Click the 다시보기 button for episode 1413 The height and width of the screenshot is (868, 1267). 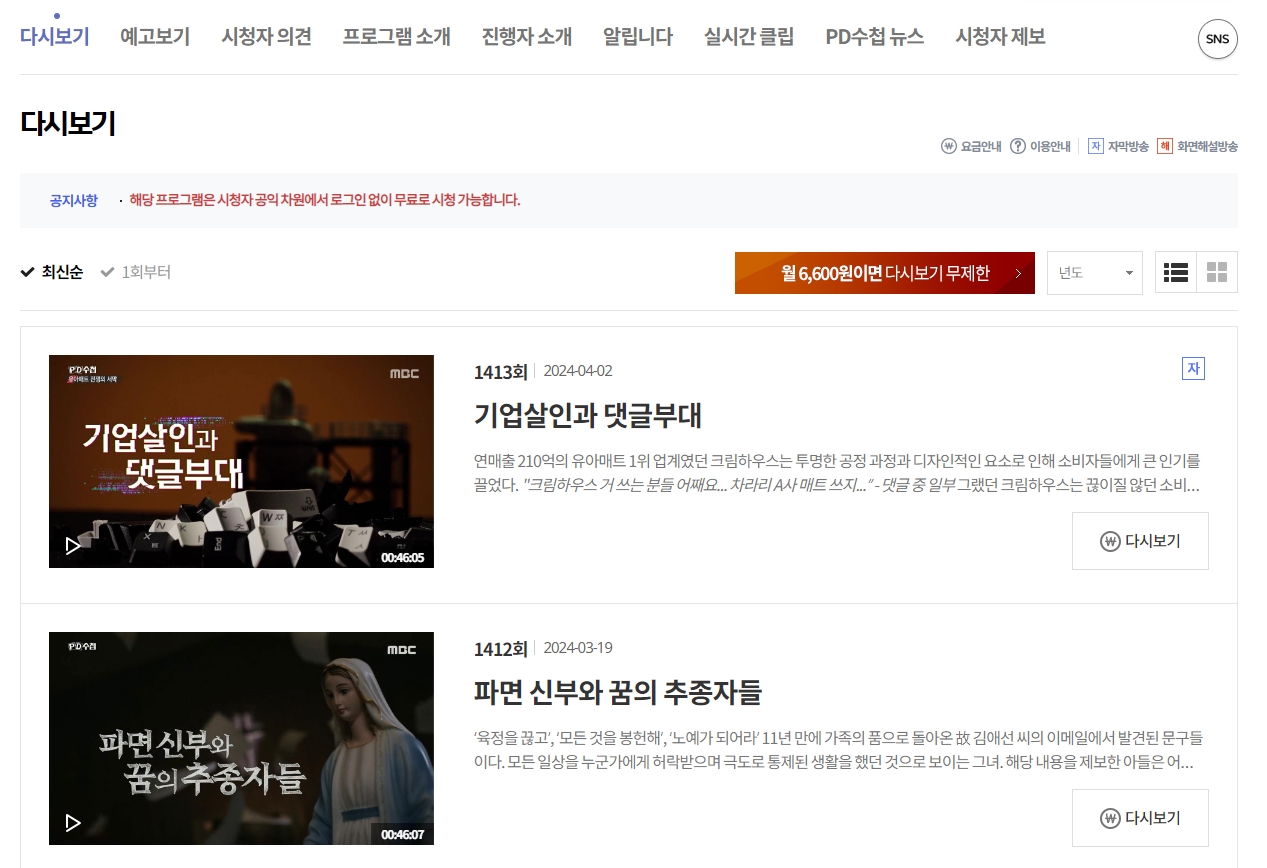pos(1139,541)
